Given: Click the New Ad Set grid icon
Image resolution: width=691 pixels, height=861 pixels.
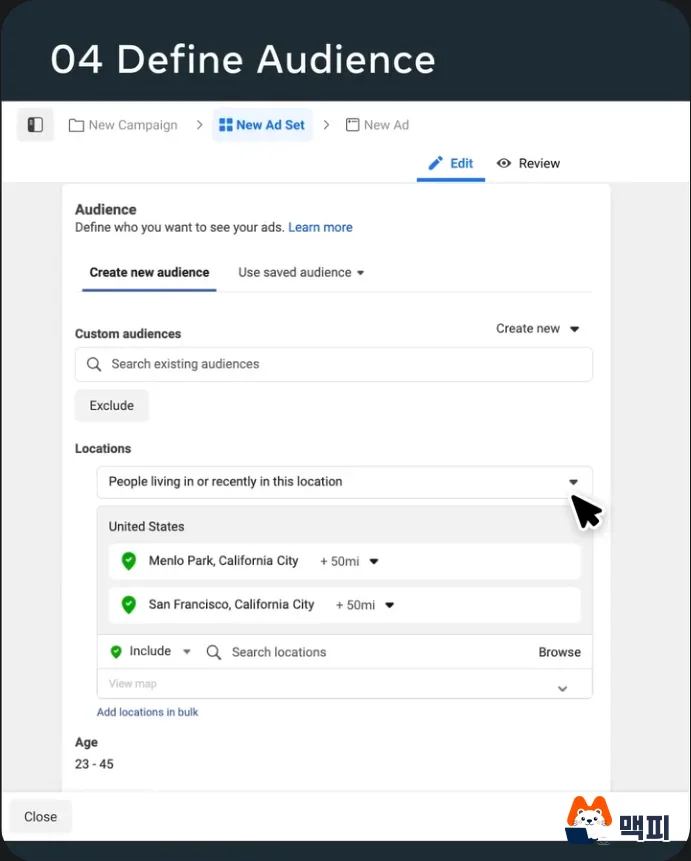Looking at the screenshot, I should [226, 125].
